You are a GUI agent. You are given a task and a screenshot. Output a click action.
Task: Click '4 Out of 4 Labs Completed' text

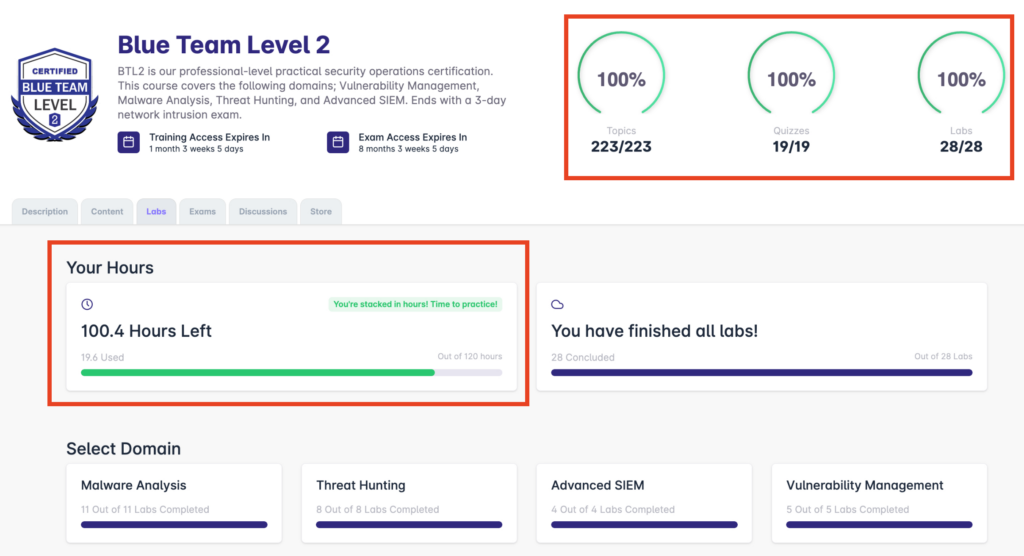click(x=613, y=510)
